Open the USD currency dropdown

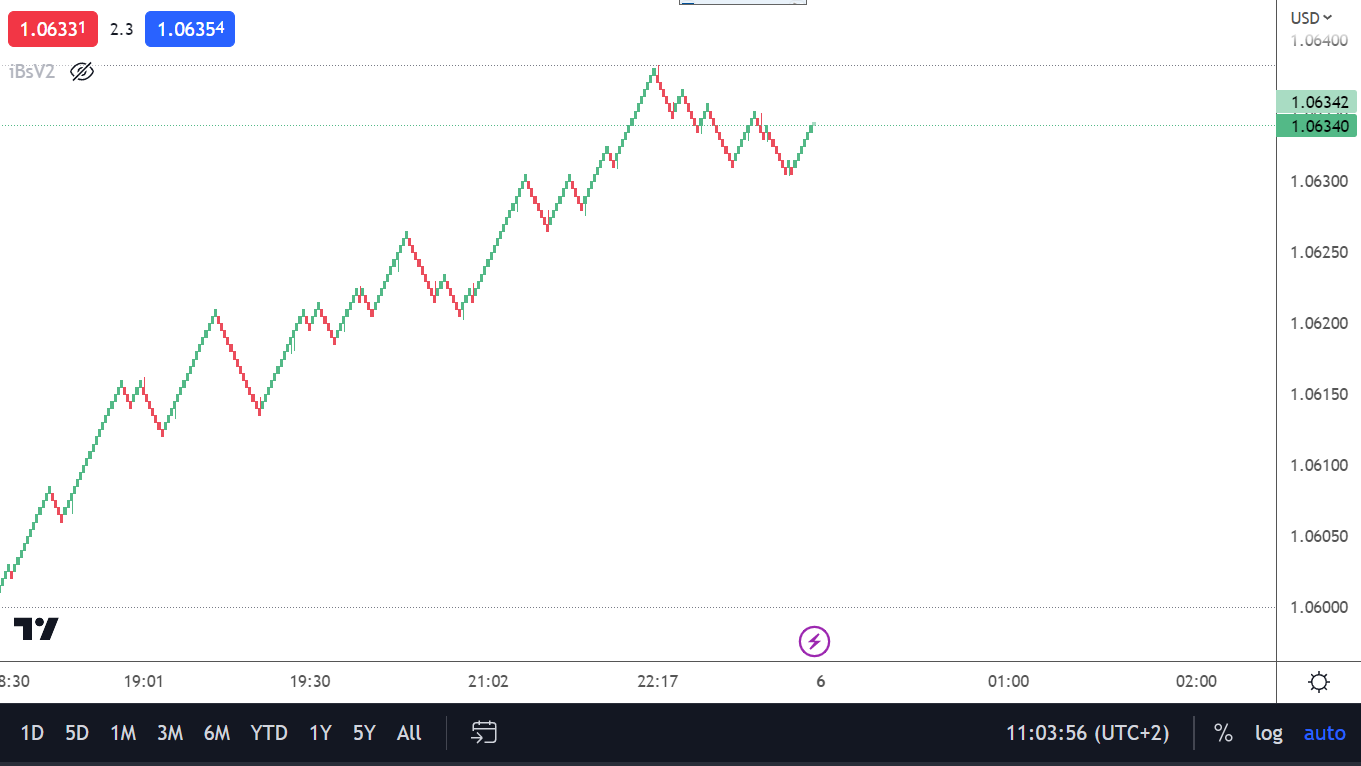coord(1311,17)
